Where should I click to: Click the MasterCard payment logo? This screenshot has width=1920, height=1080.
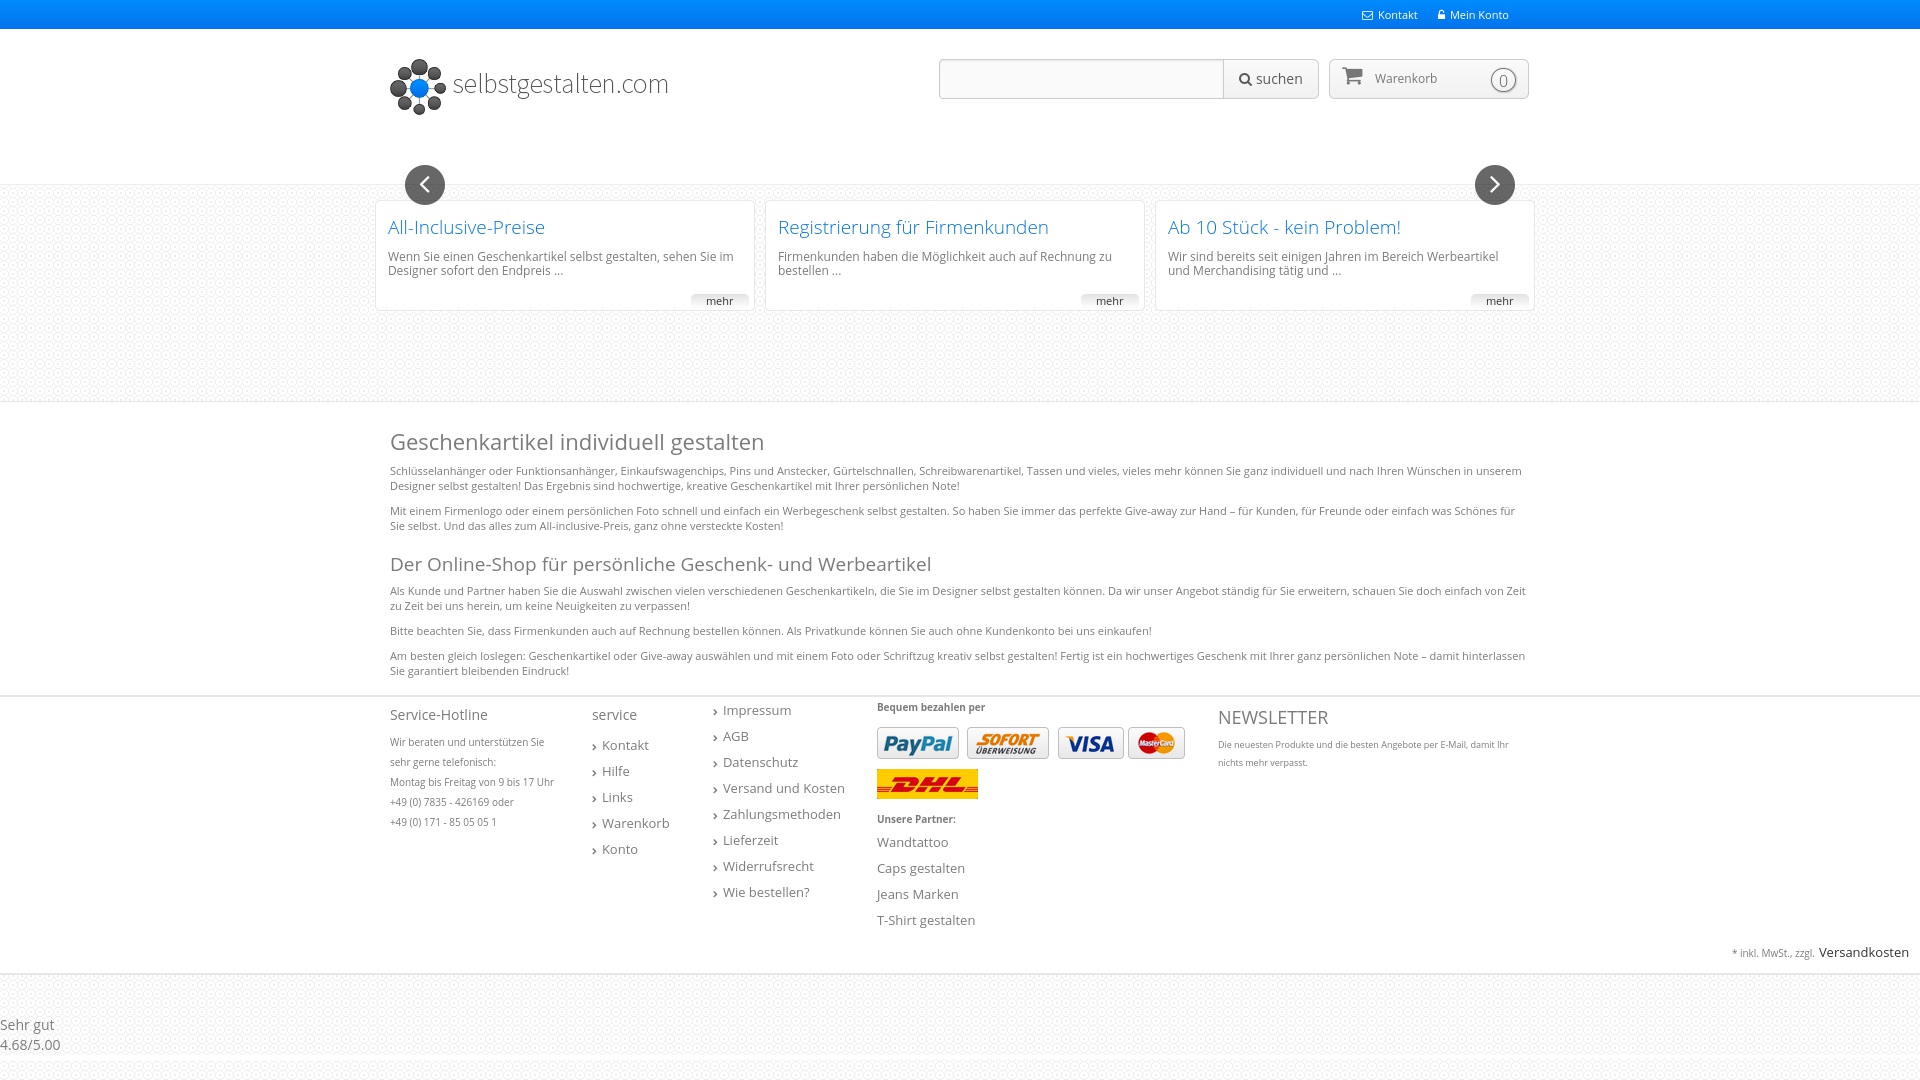1156,743
